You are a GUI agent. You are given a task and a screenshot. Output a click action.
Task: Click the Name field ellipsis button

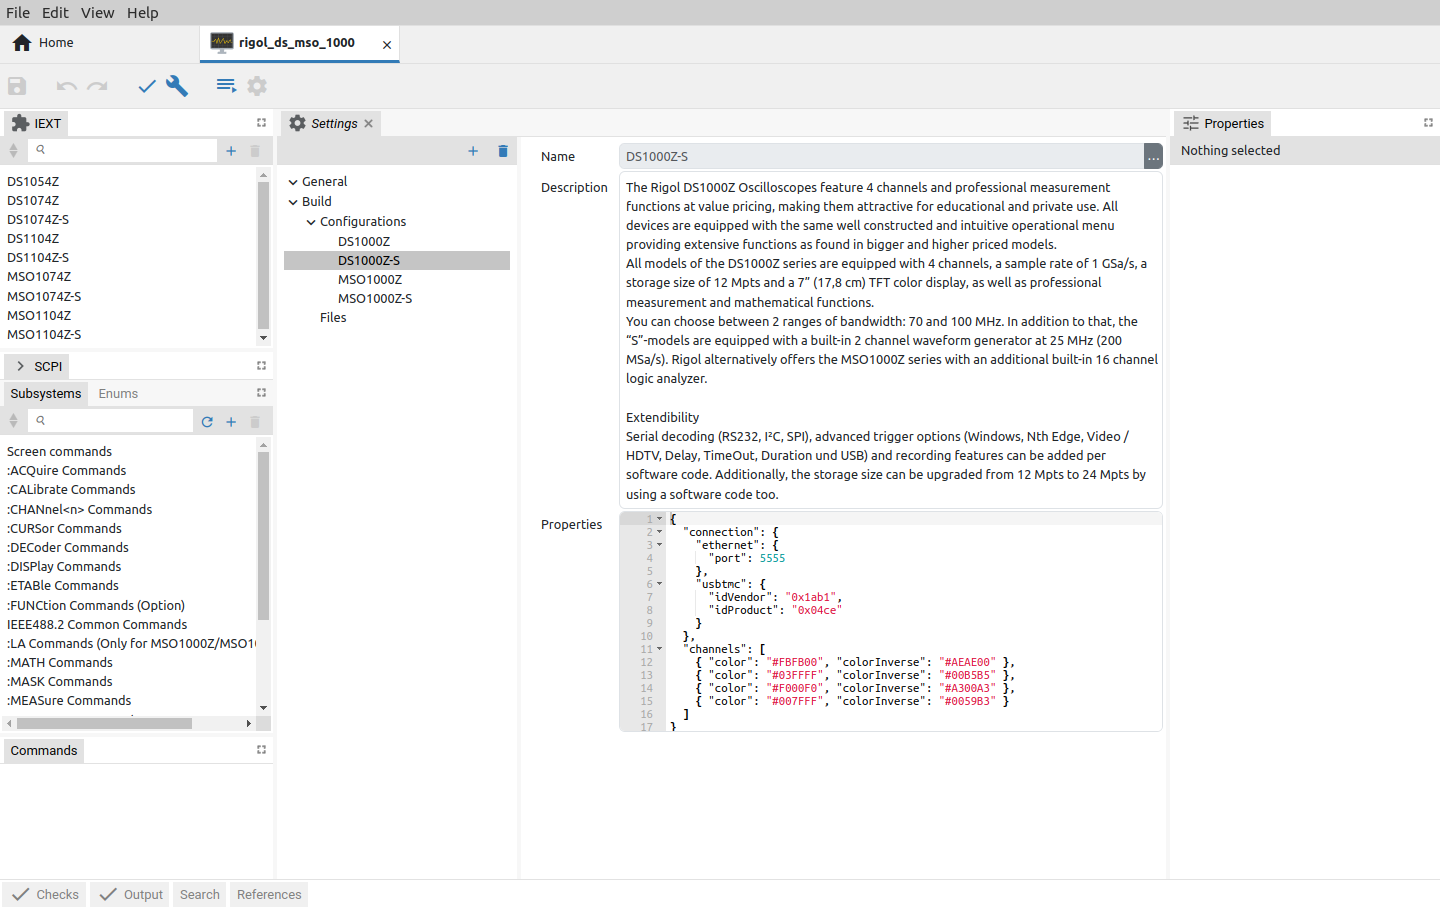1153,156
